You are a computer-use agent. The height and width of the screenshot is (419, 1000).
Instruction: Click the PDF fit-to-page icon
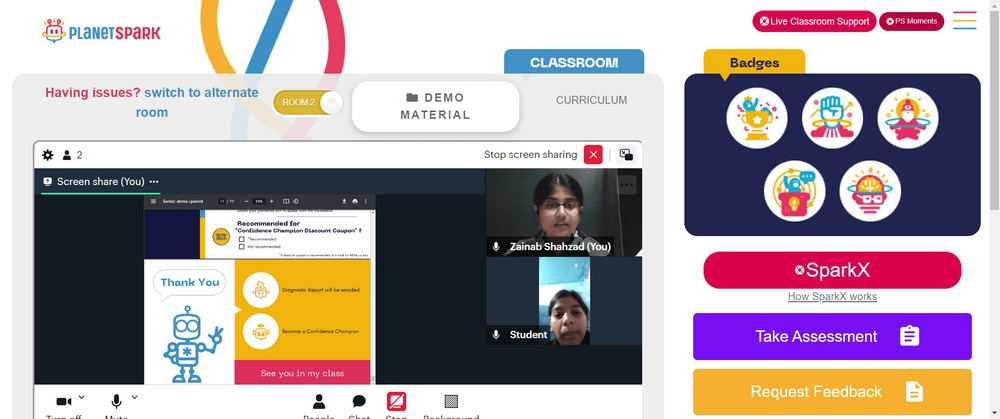click(x=286, y=201)
